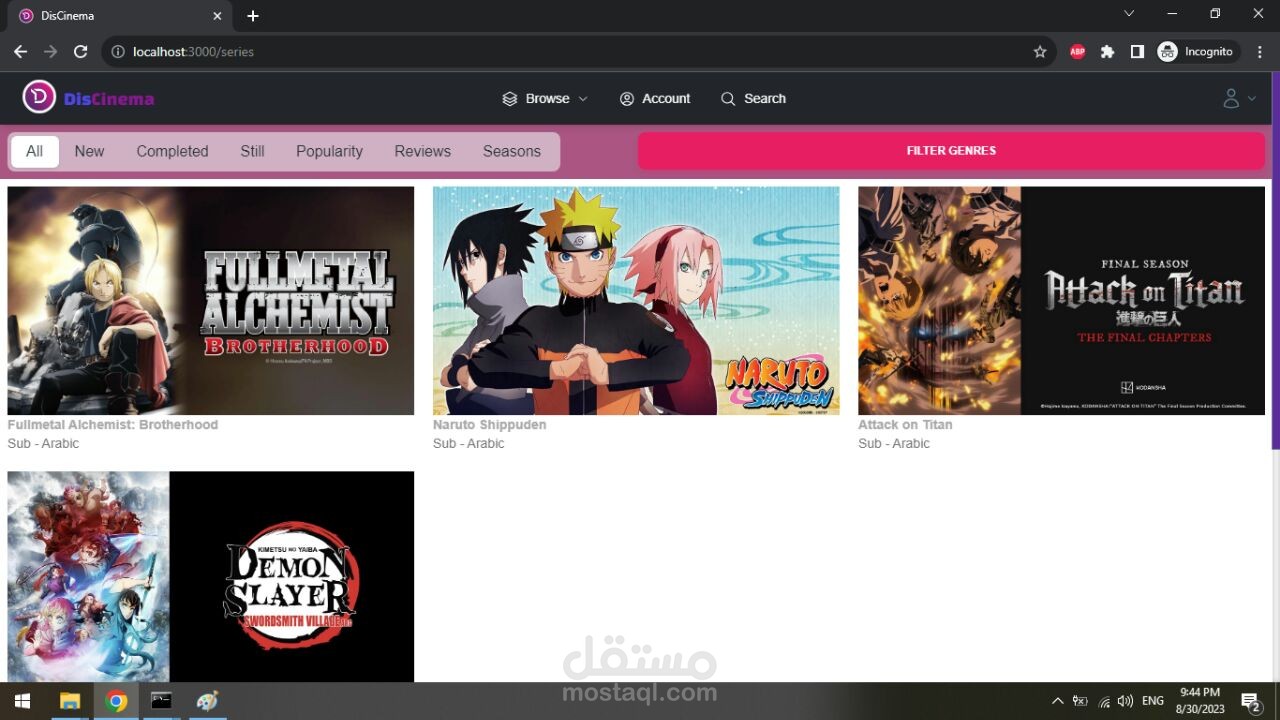1280x720 pixels.
Task: Click the site information icon in address bar
Action: click(117, 51)
